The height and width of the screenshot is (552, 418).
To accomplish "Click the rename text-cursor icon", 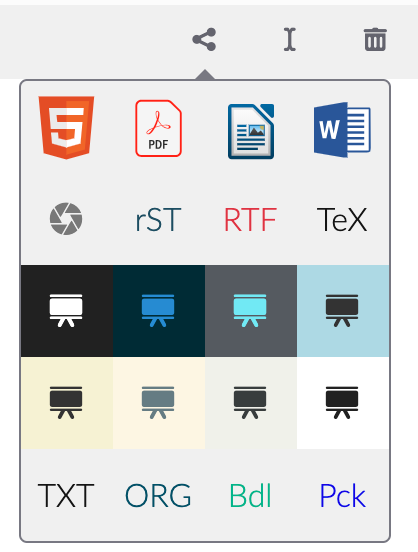I will tap(289, 39).
